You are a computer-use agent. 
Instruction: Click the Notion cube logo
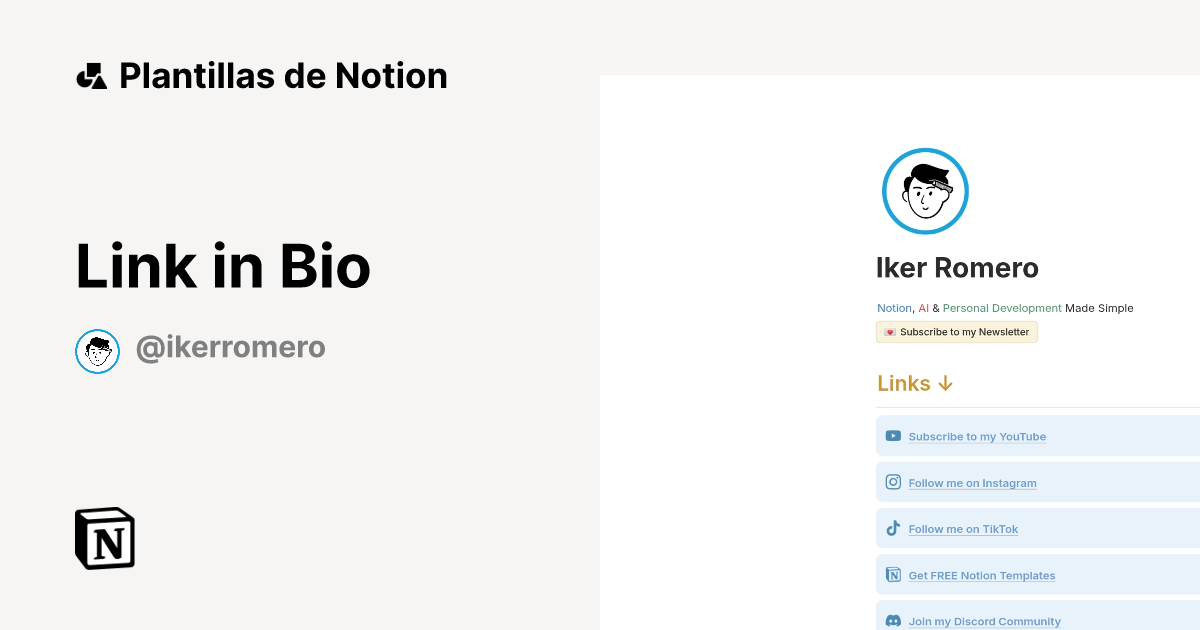[105, 538]
